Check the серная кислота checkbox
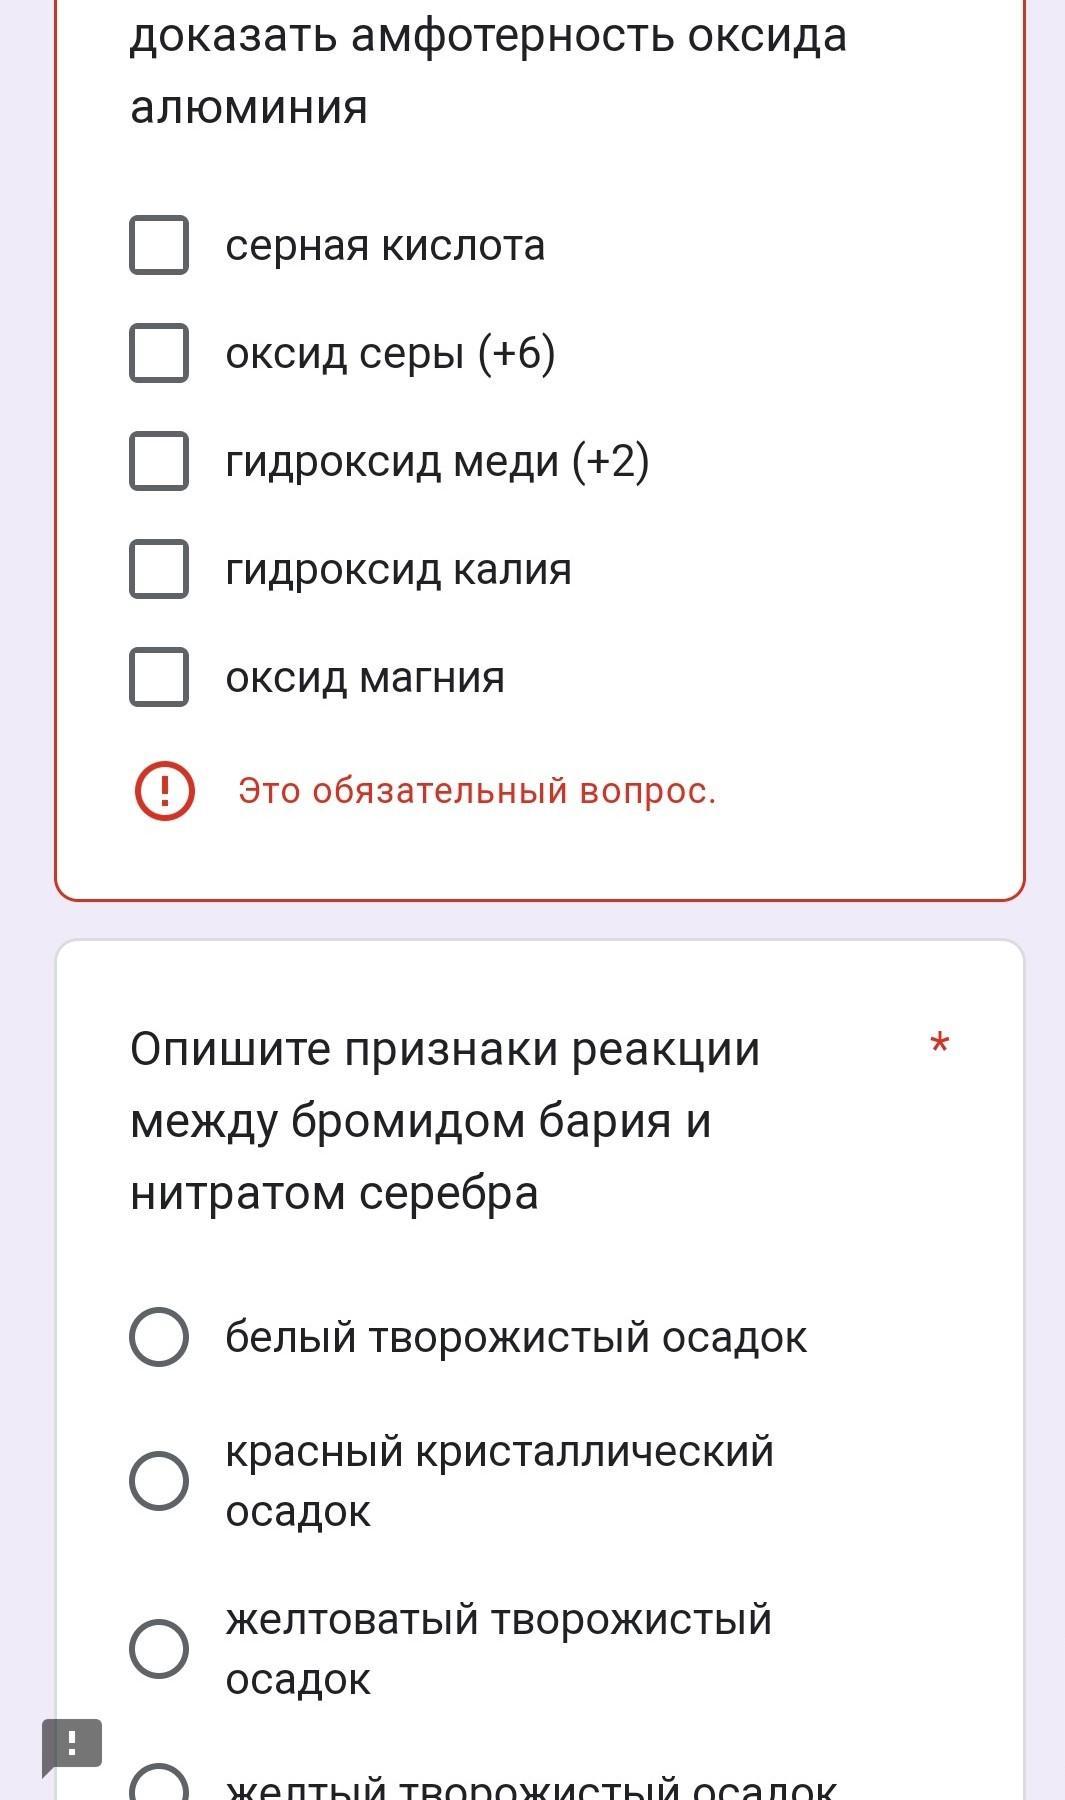The height and width of the screenshot is (1800, 1065). 159,245
